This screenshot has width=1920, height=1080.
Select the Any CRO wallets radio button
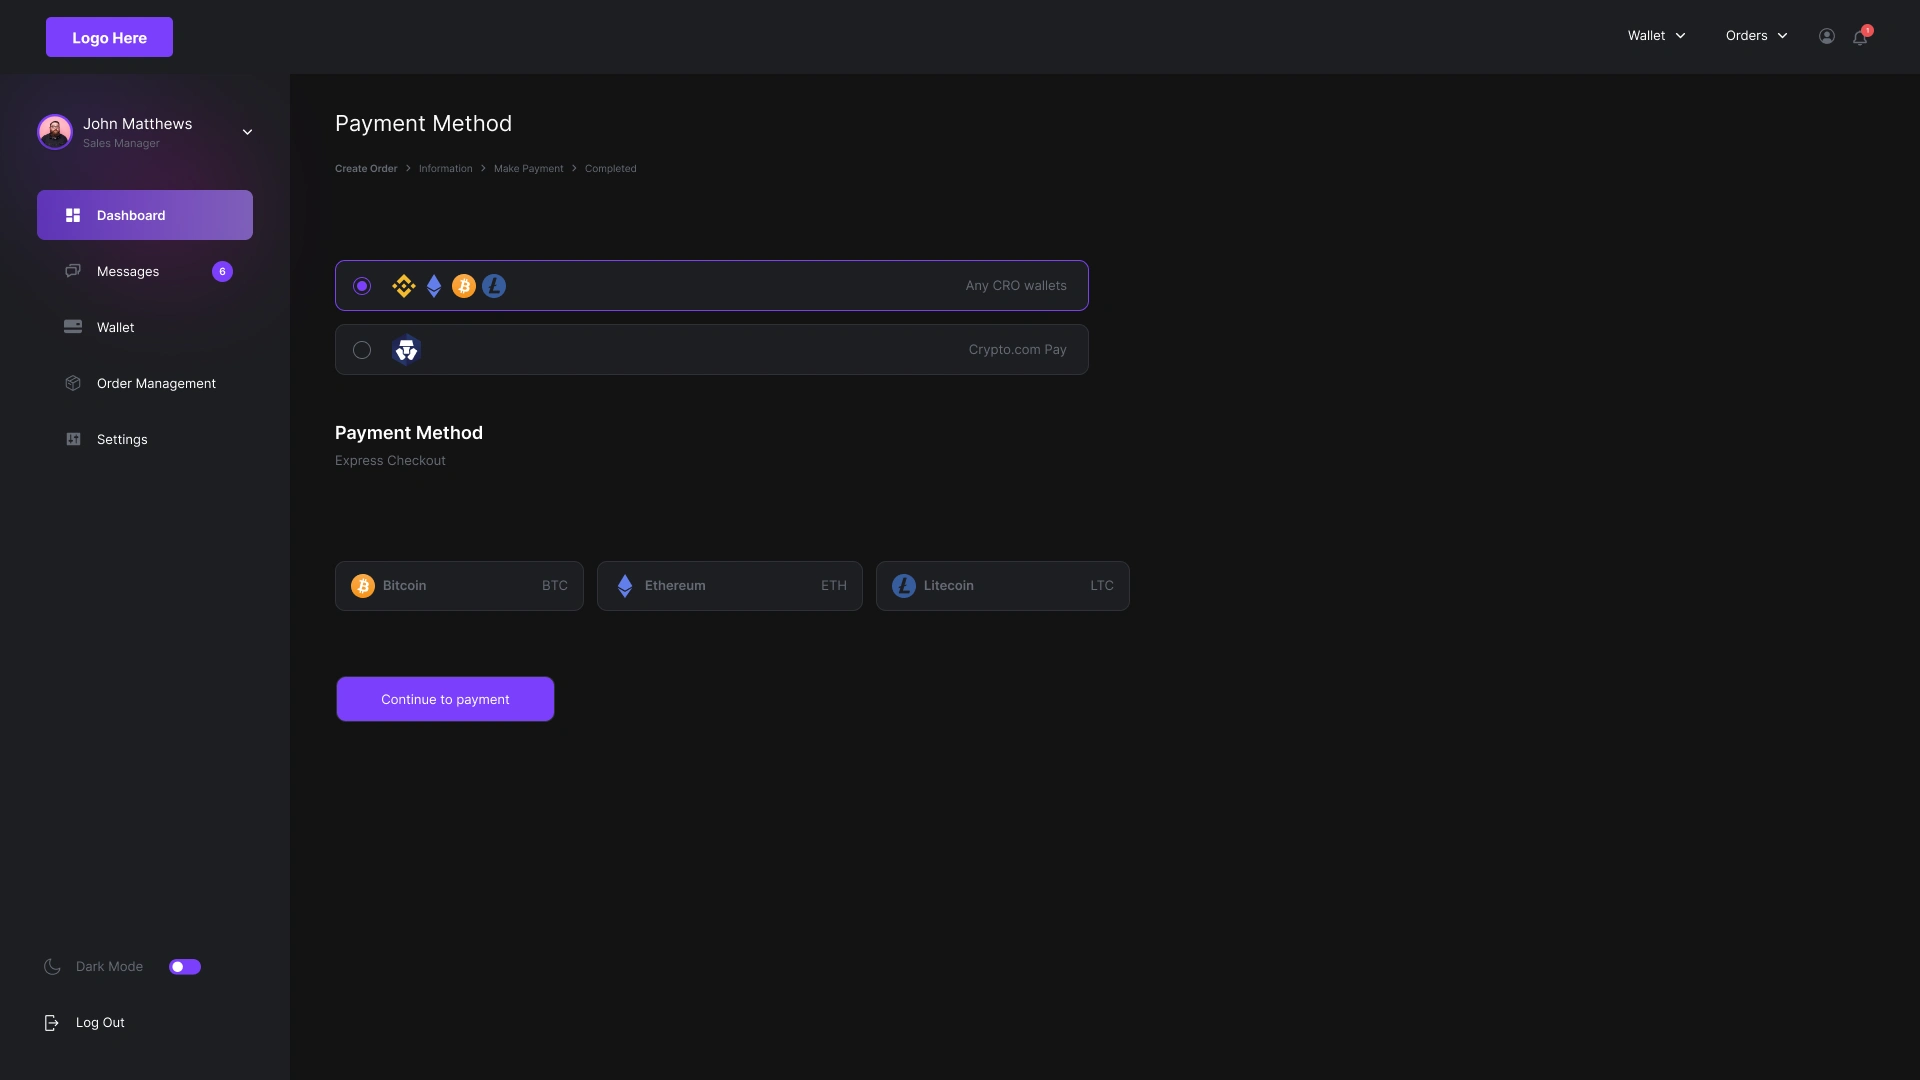point(362,286)
